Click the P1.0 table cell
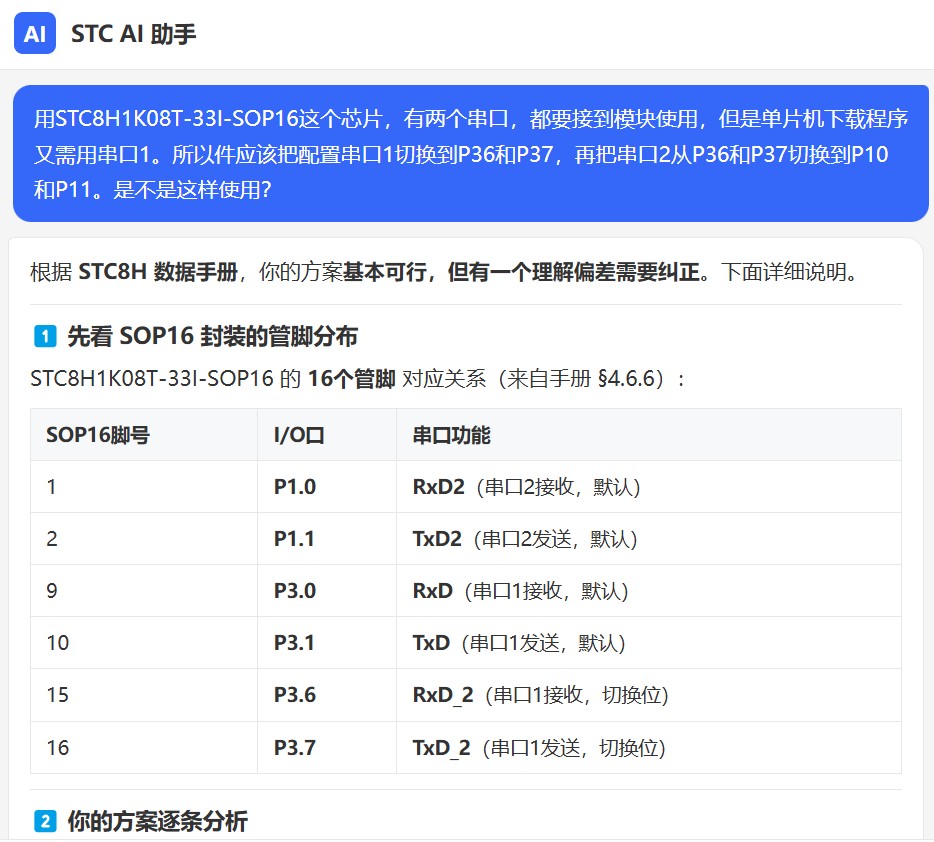 tap(326, 487)
